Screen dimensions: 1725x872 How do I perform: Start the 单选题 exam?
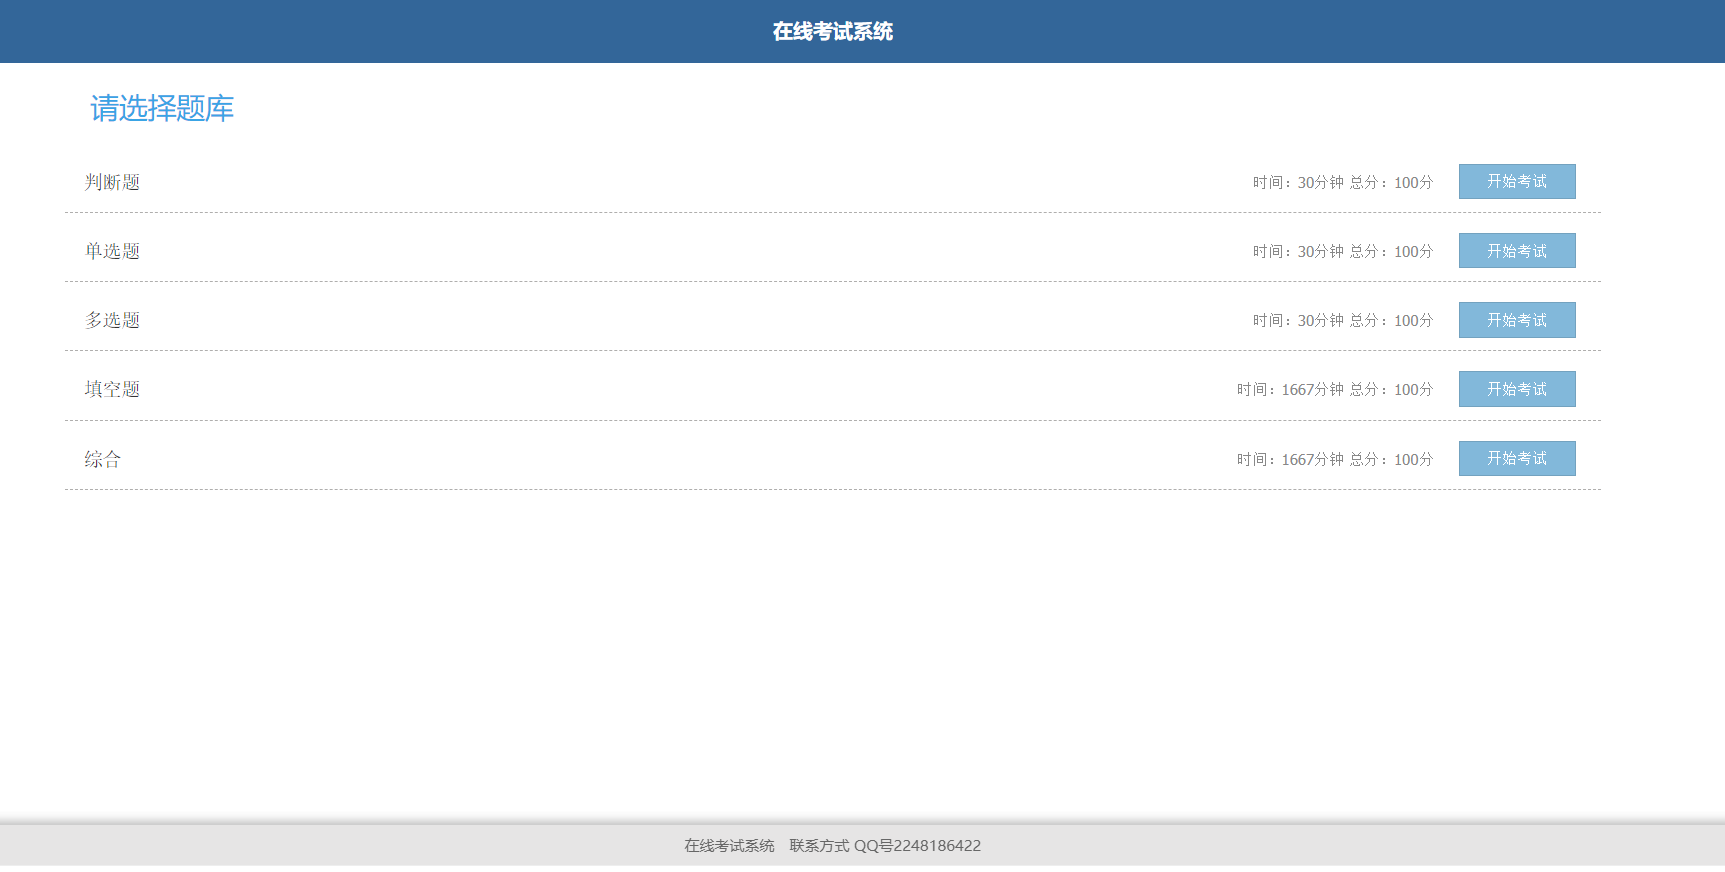[x=1516, y=251]
